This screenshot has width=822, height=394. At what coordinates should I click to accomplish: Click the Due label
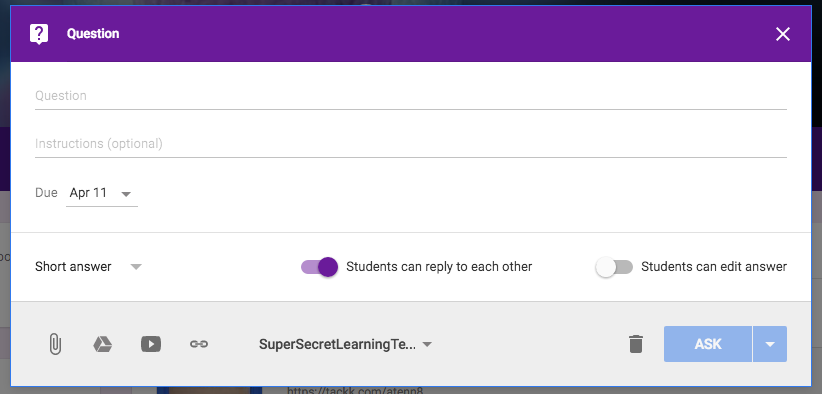[x=46, y=193]
